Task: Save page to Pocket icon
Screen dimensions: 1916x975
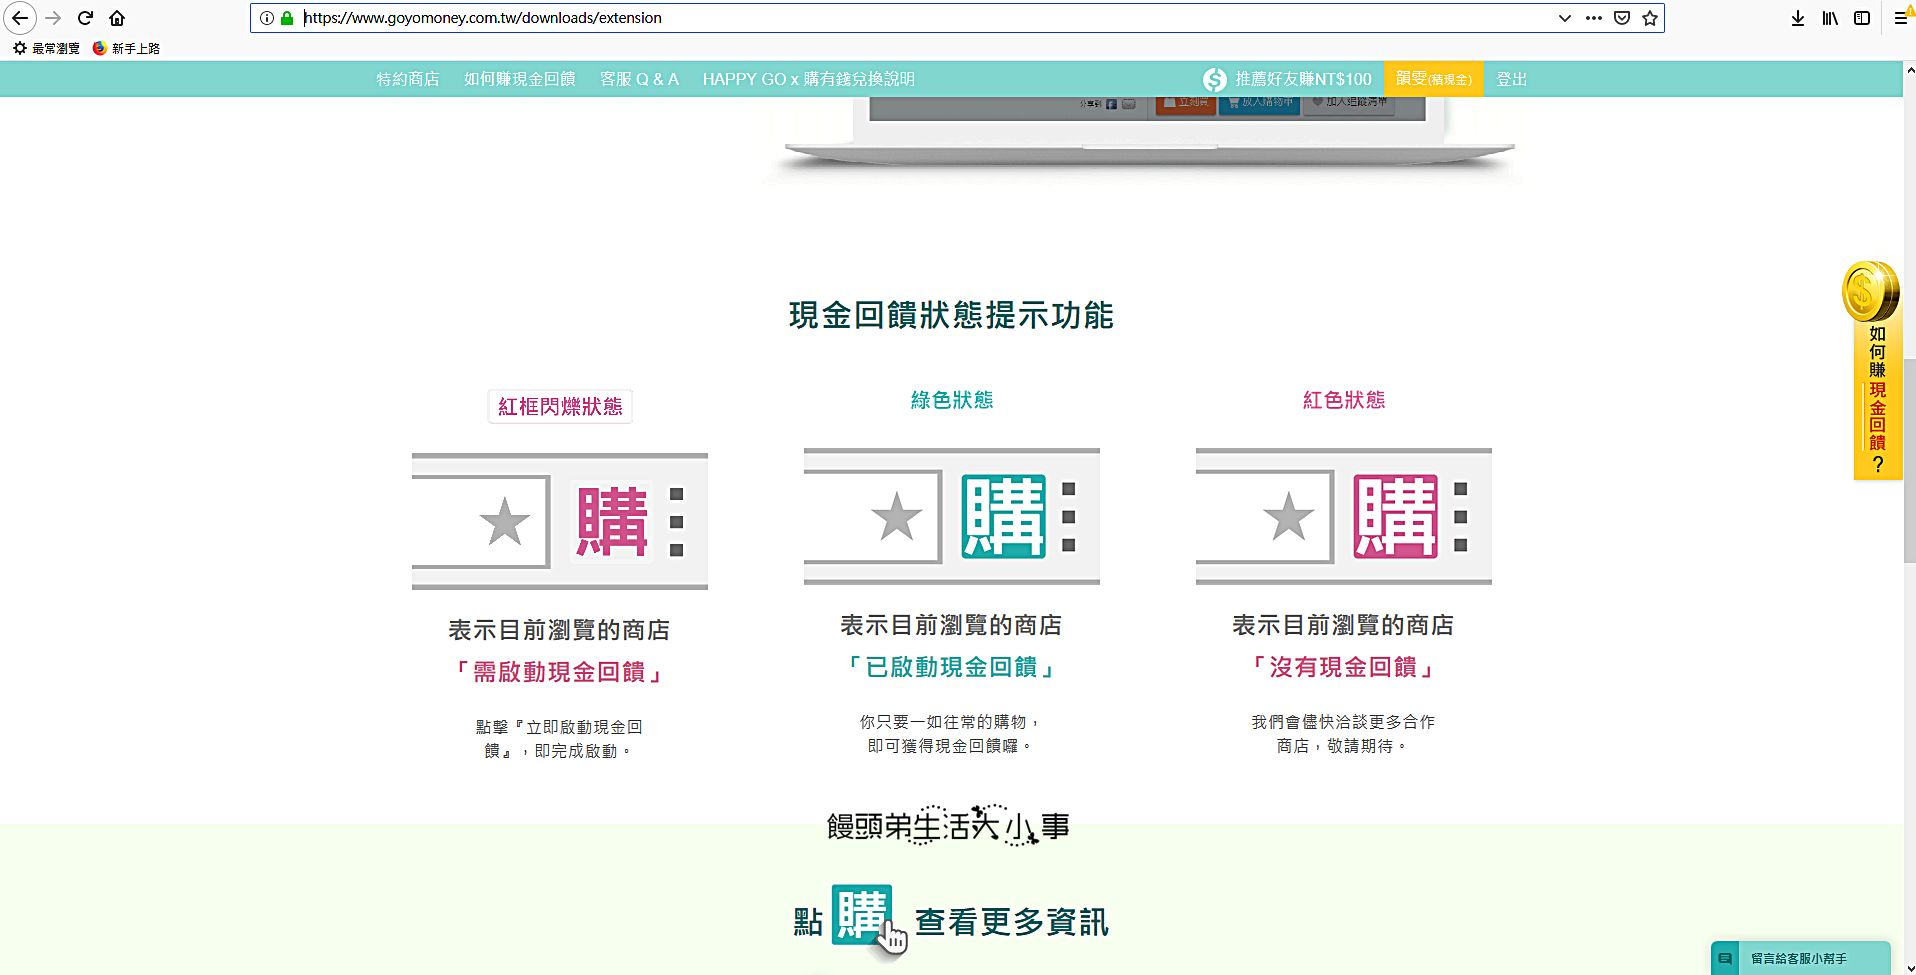Action: pyautogui.click(x=1622, y=18)
